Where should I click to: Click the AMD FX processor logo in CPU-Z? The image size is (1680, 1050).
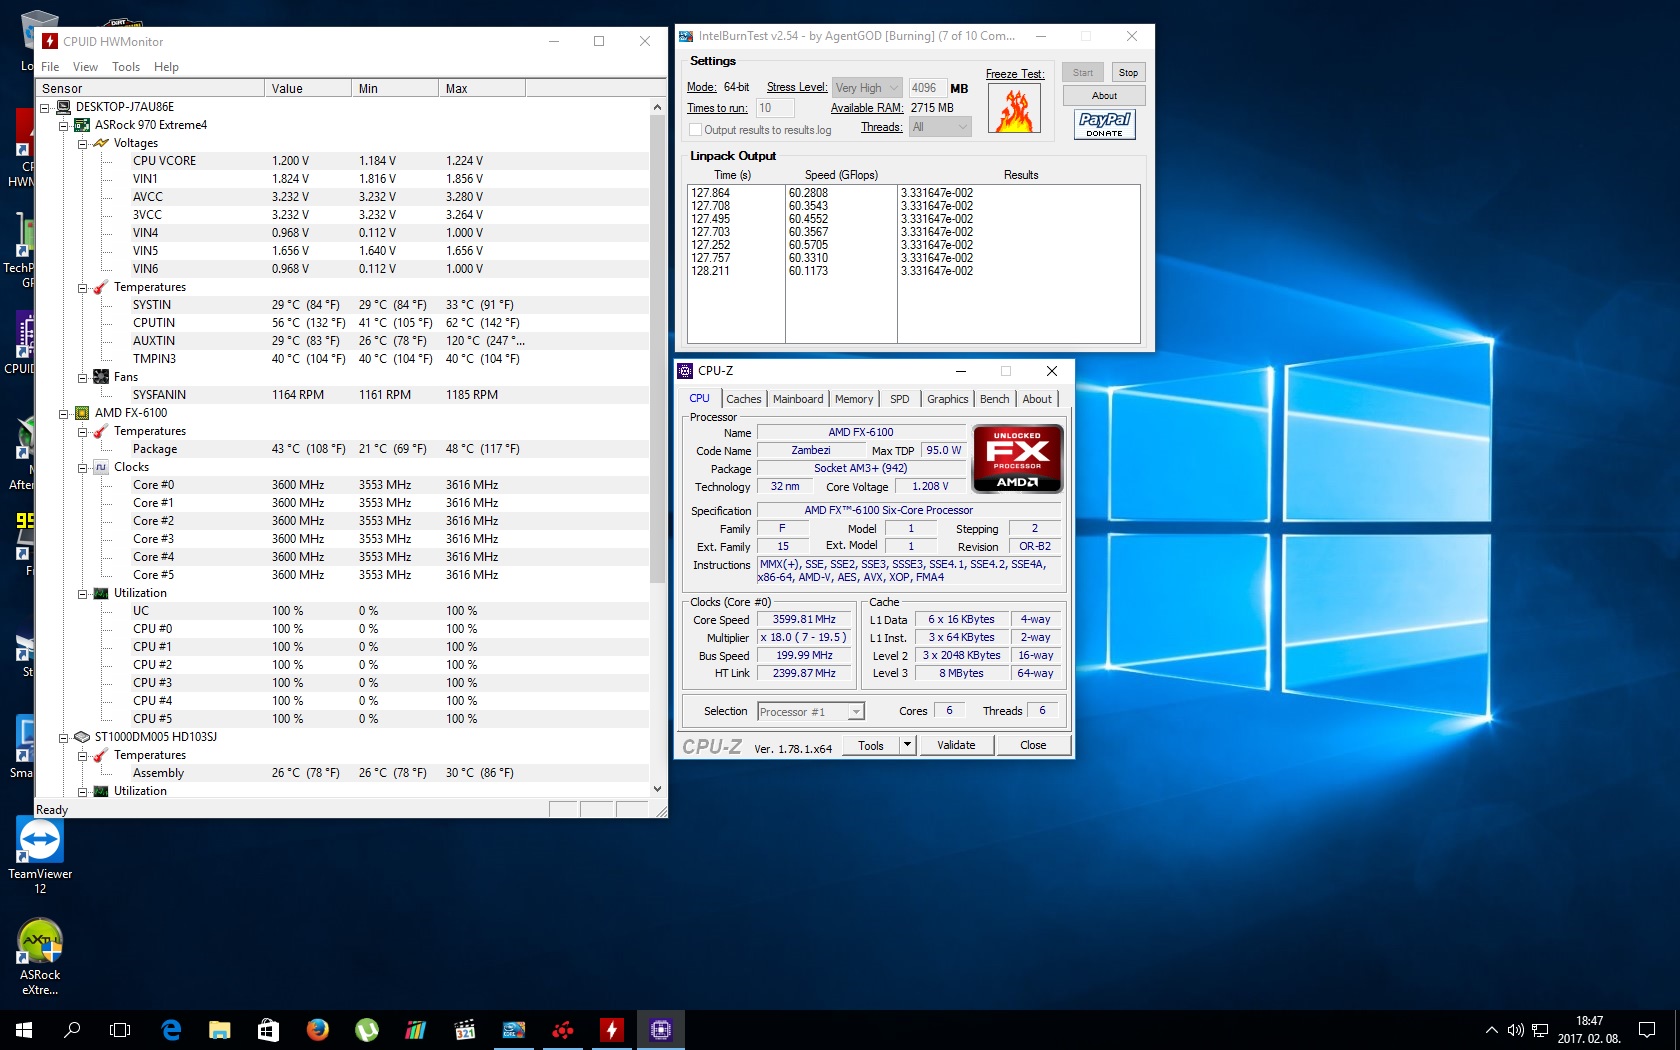pyautogui.click(x=1017, y=459)
